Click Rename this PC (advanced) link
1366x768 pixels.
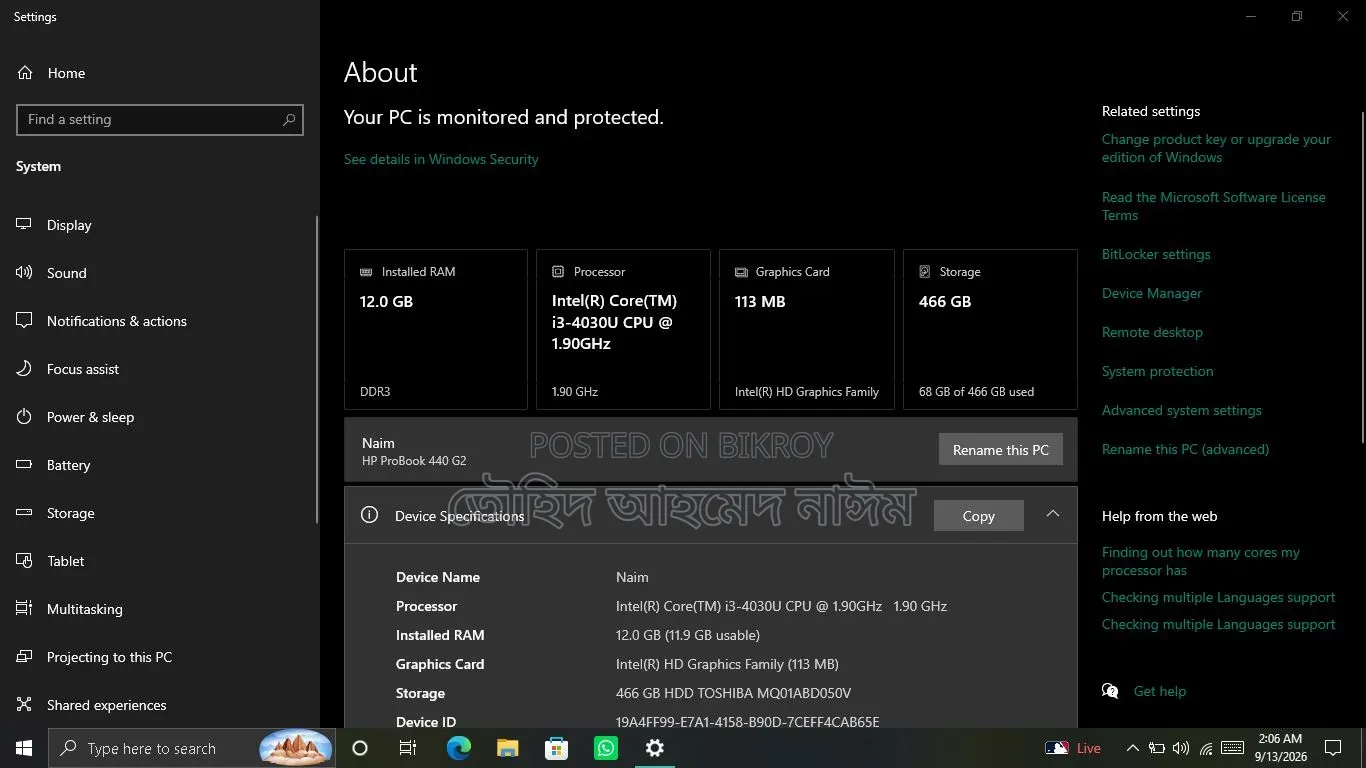(1185, 449)
